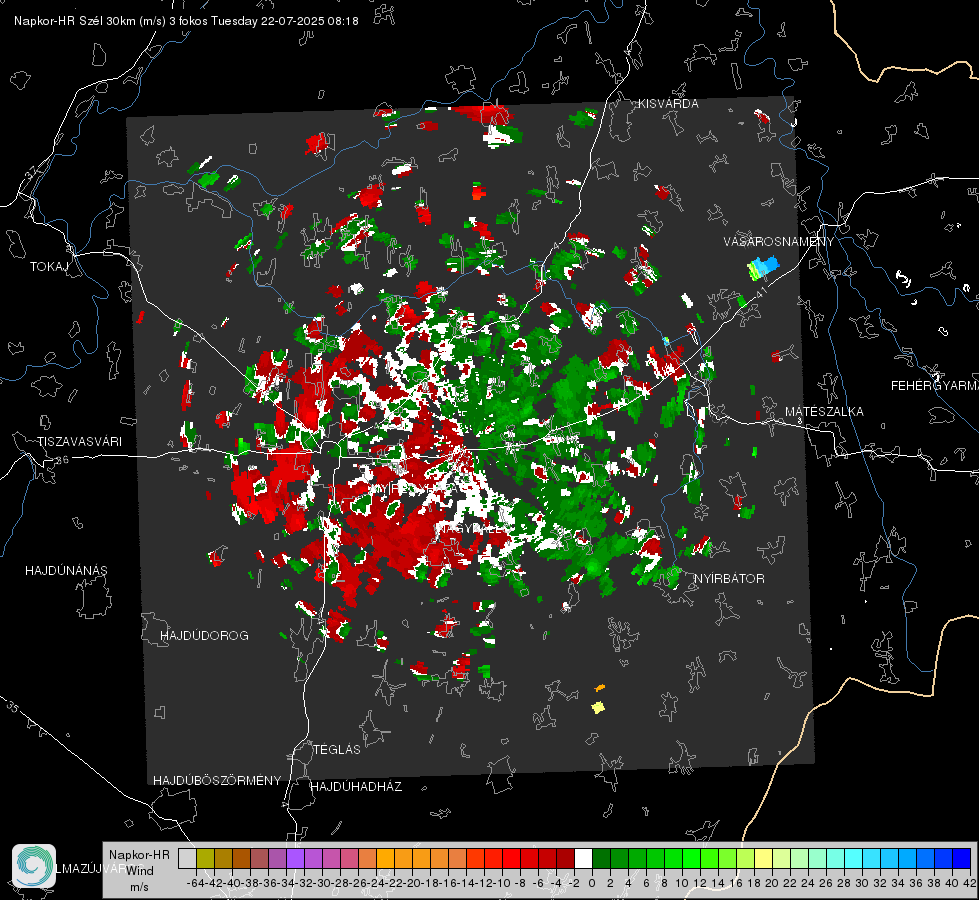This screenshot has width=979, height=900.
Task: Select the HAJDÚHADHÁZ city label
Action: (356, 786)
